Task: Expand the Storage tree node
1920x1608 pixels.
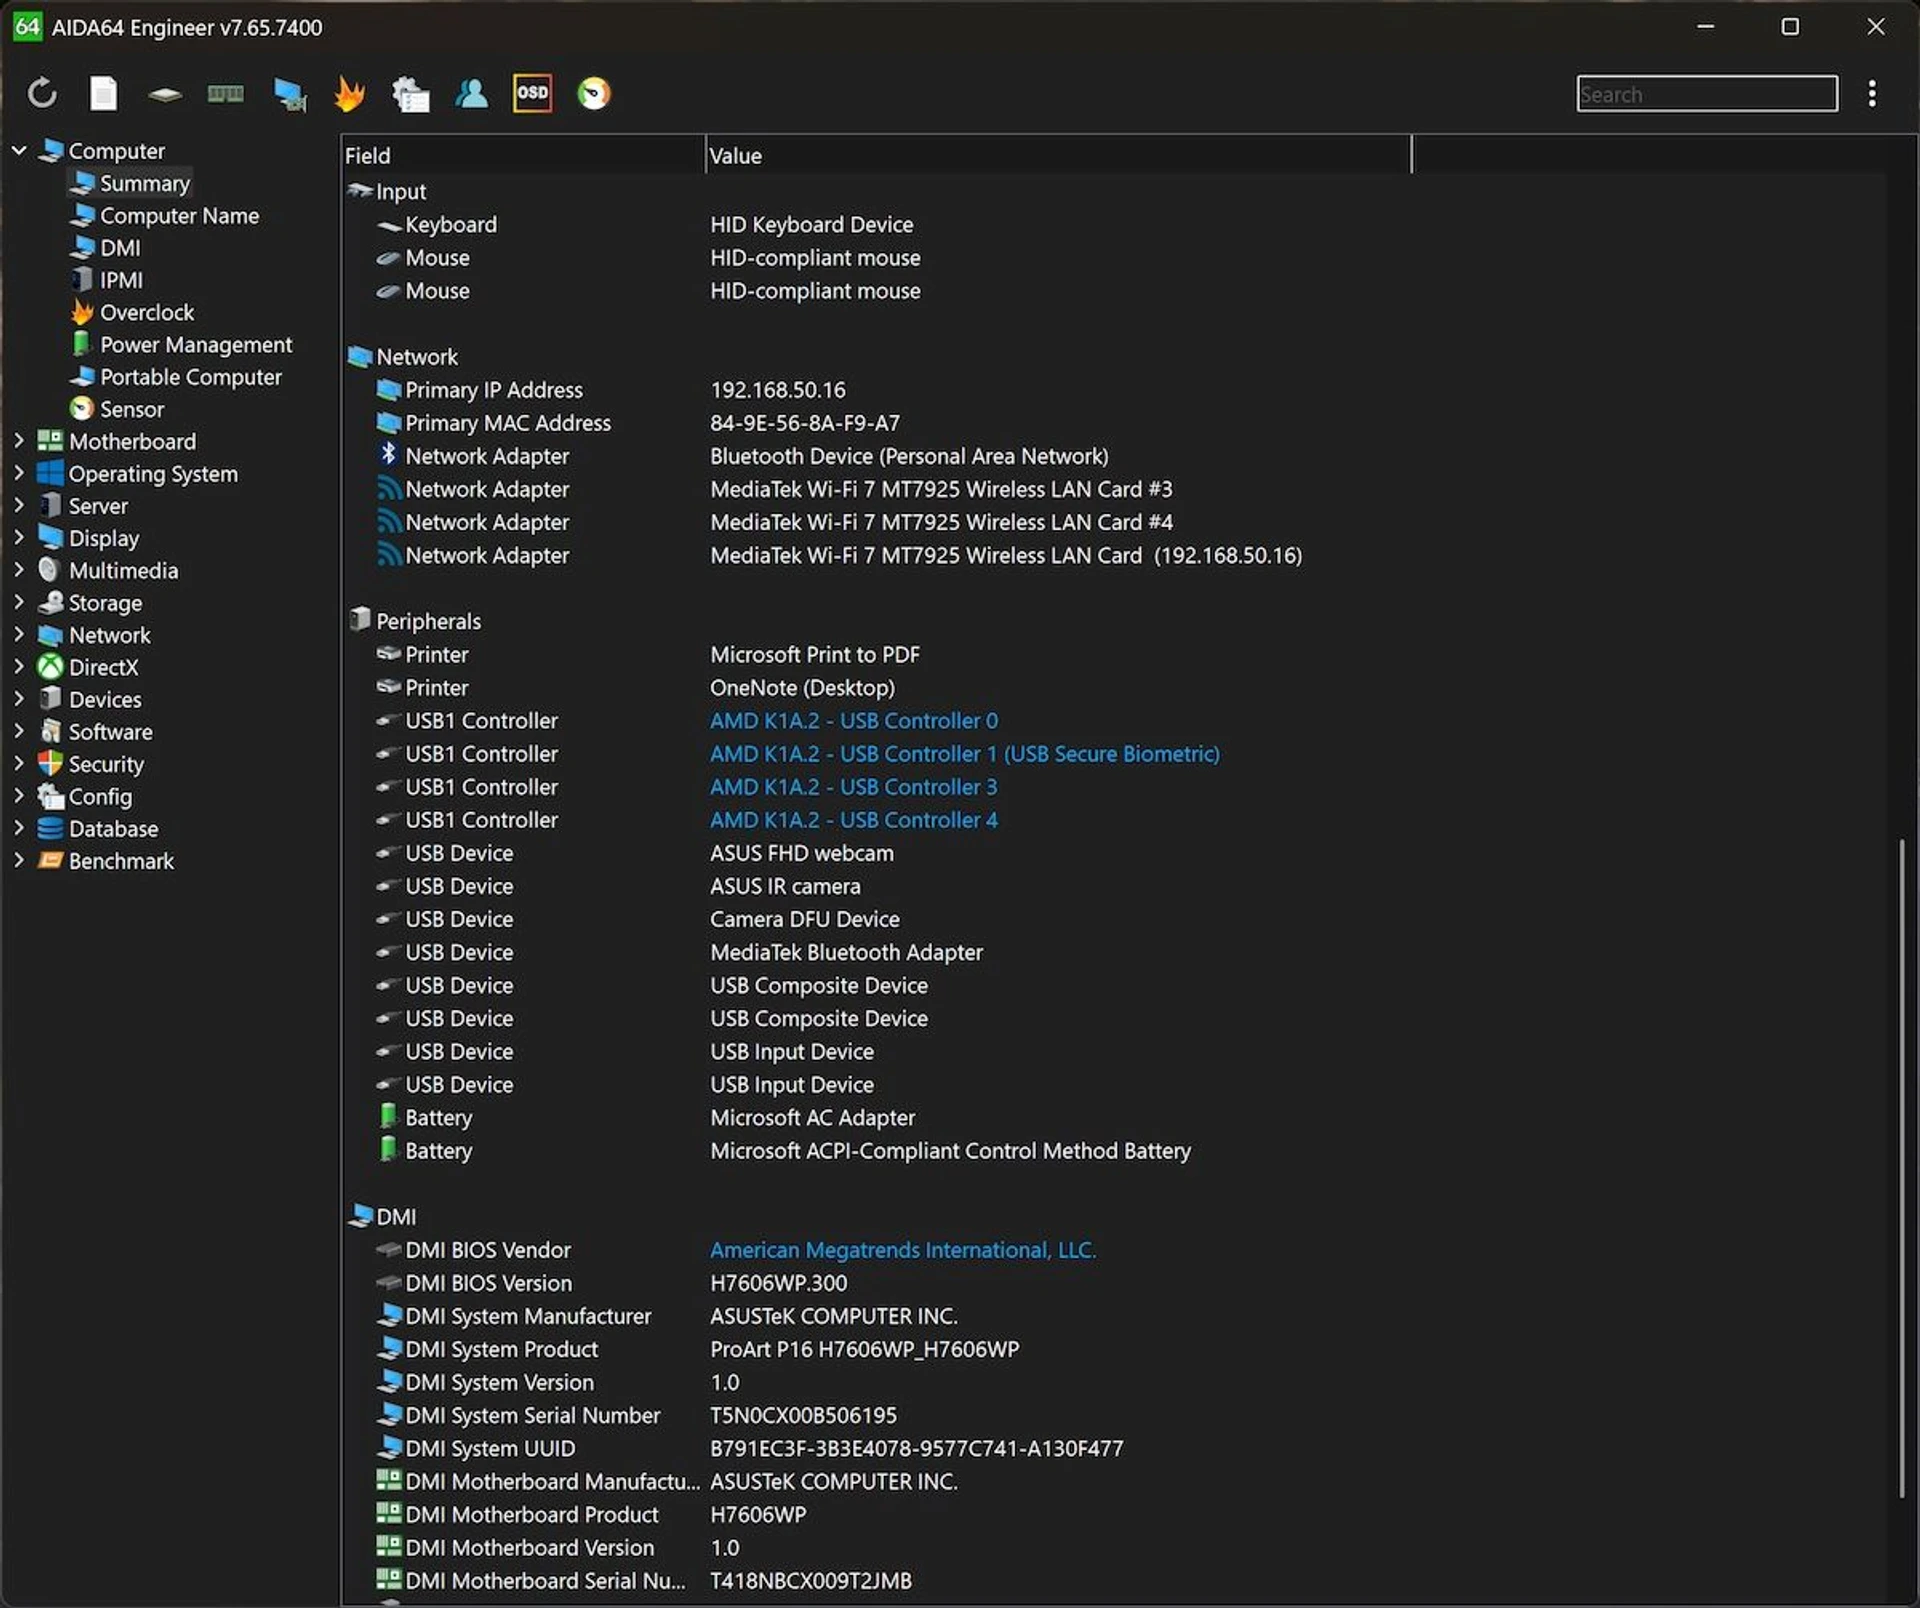Action: point(19,602)
